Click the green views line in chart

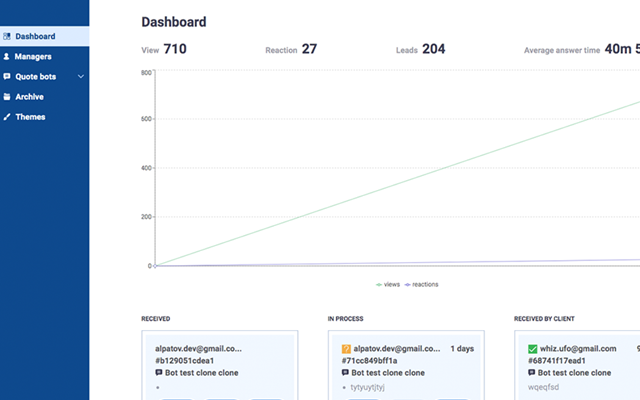pos(398,183)
